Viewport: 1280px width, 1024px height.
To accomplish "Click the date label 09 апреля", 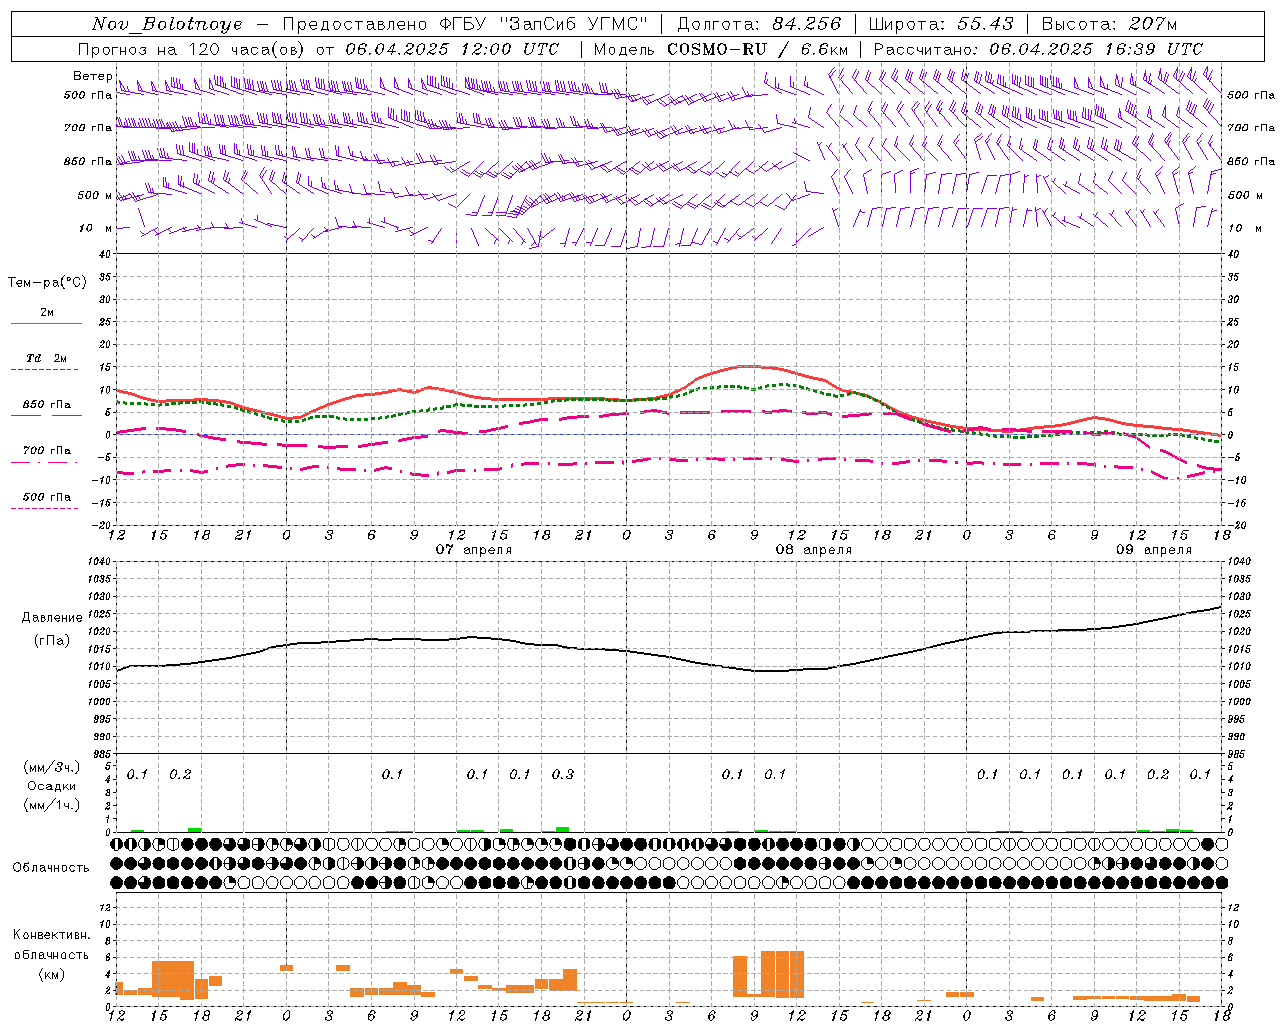I will point(1154,549).
